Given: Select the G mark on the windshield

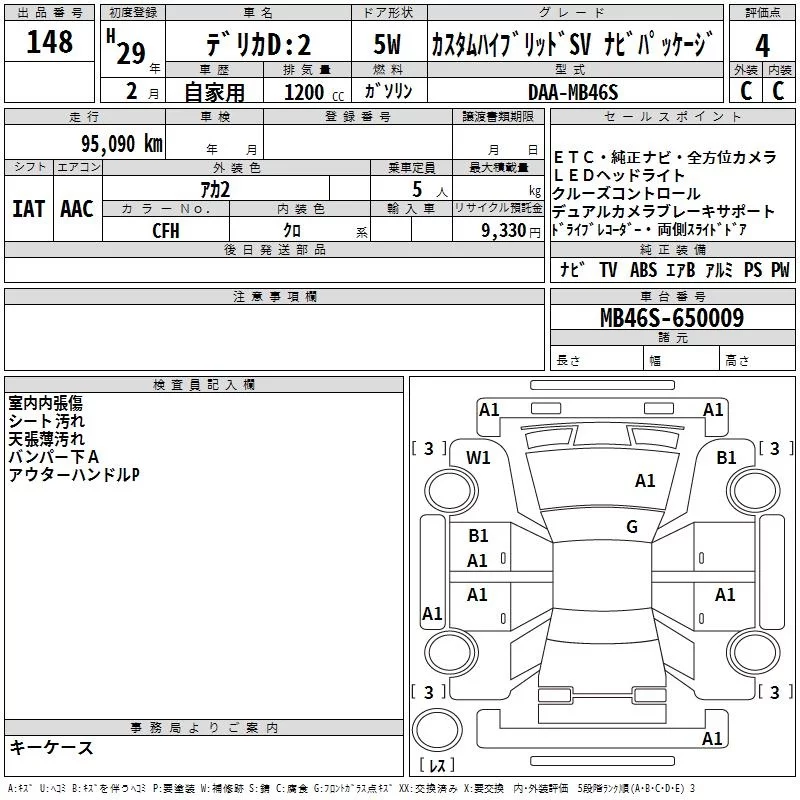Looking at the screenshot, I should pyautogui.click(x=632, y=527).
